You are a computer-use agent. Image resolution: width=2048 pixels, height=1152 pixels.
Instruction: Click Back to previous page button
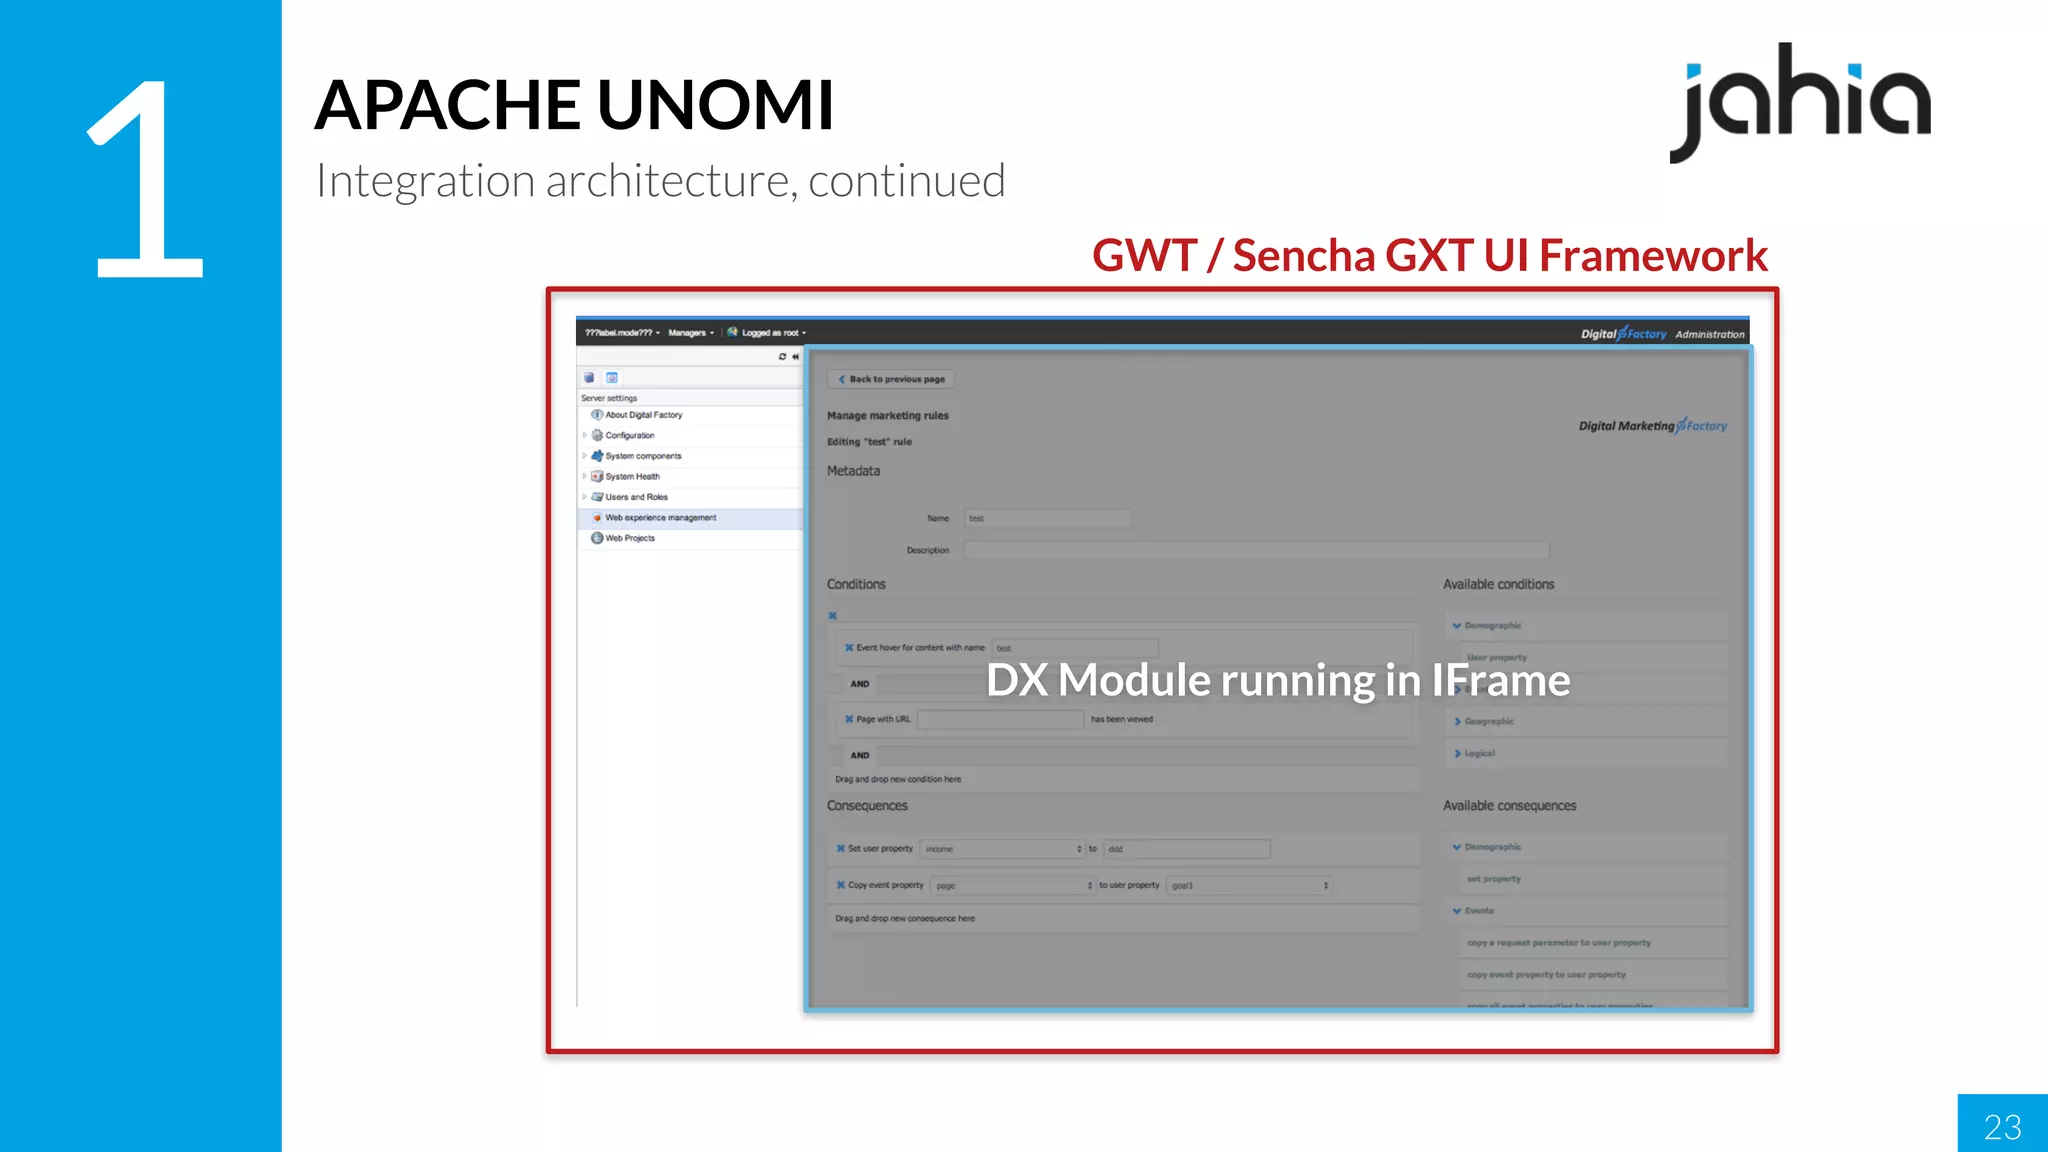click(891, 380)
